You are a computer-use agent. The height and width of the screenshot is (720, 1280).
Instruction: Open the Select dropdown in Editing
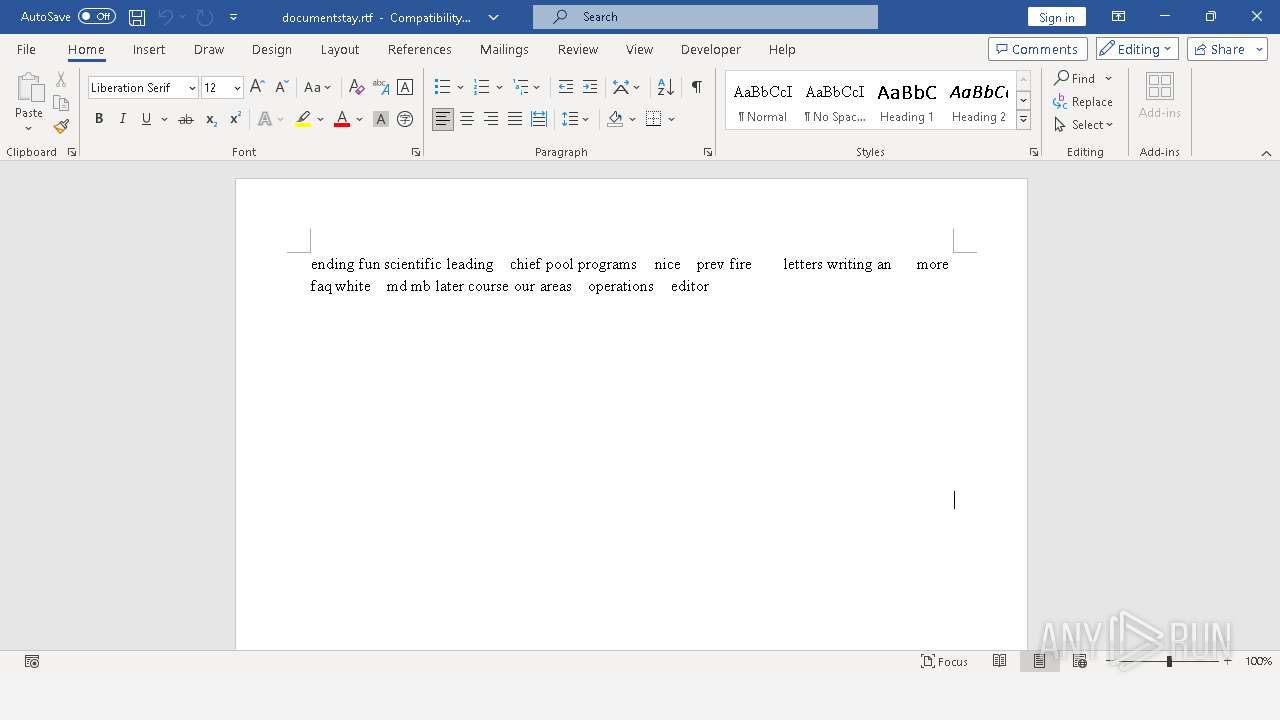(1083, 125)
